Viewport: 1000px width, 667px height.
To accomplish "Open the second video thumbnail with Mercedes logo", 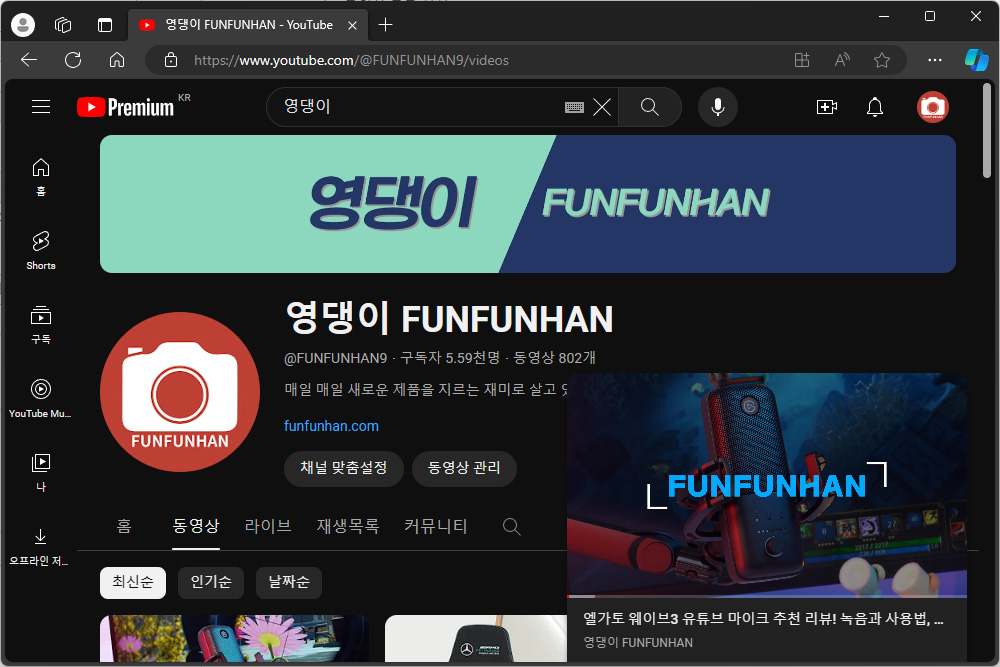I will point(476,638).
